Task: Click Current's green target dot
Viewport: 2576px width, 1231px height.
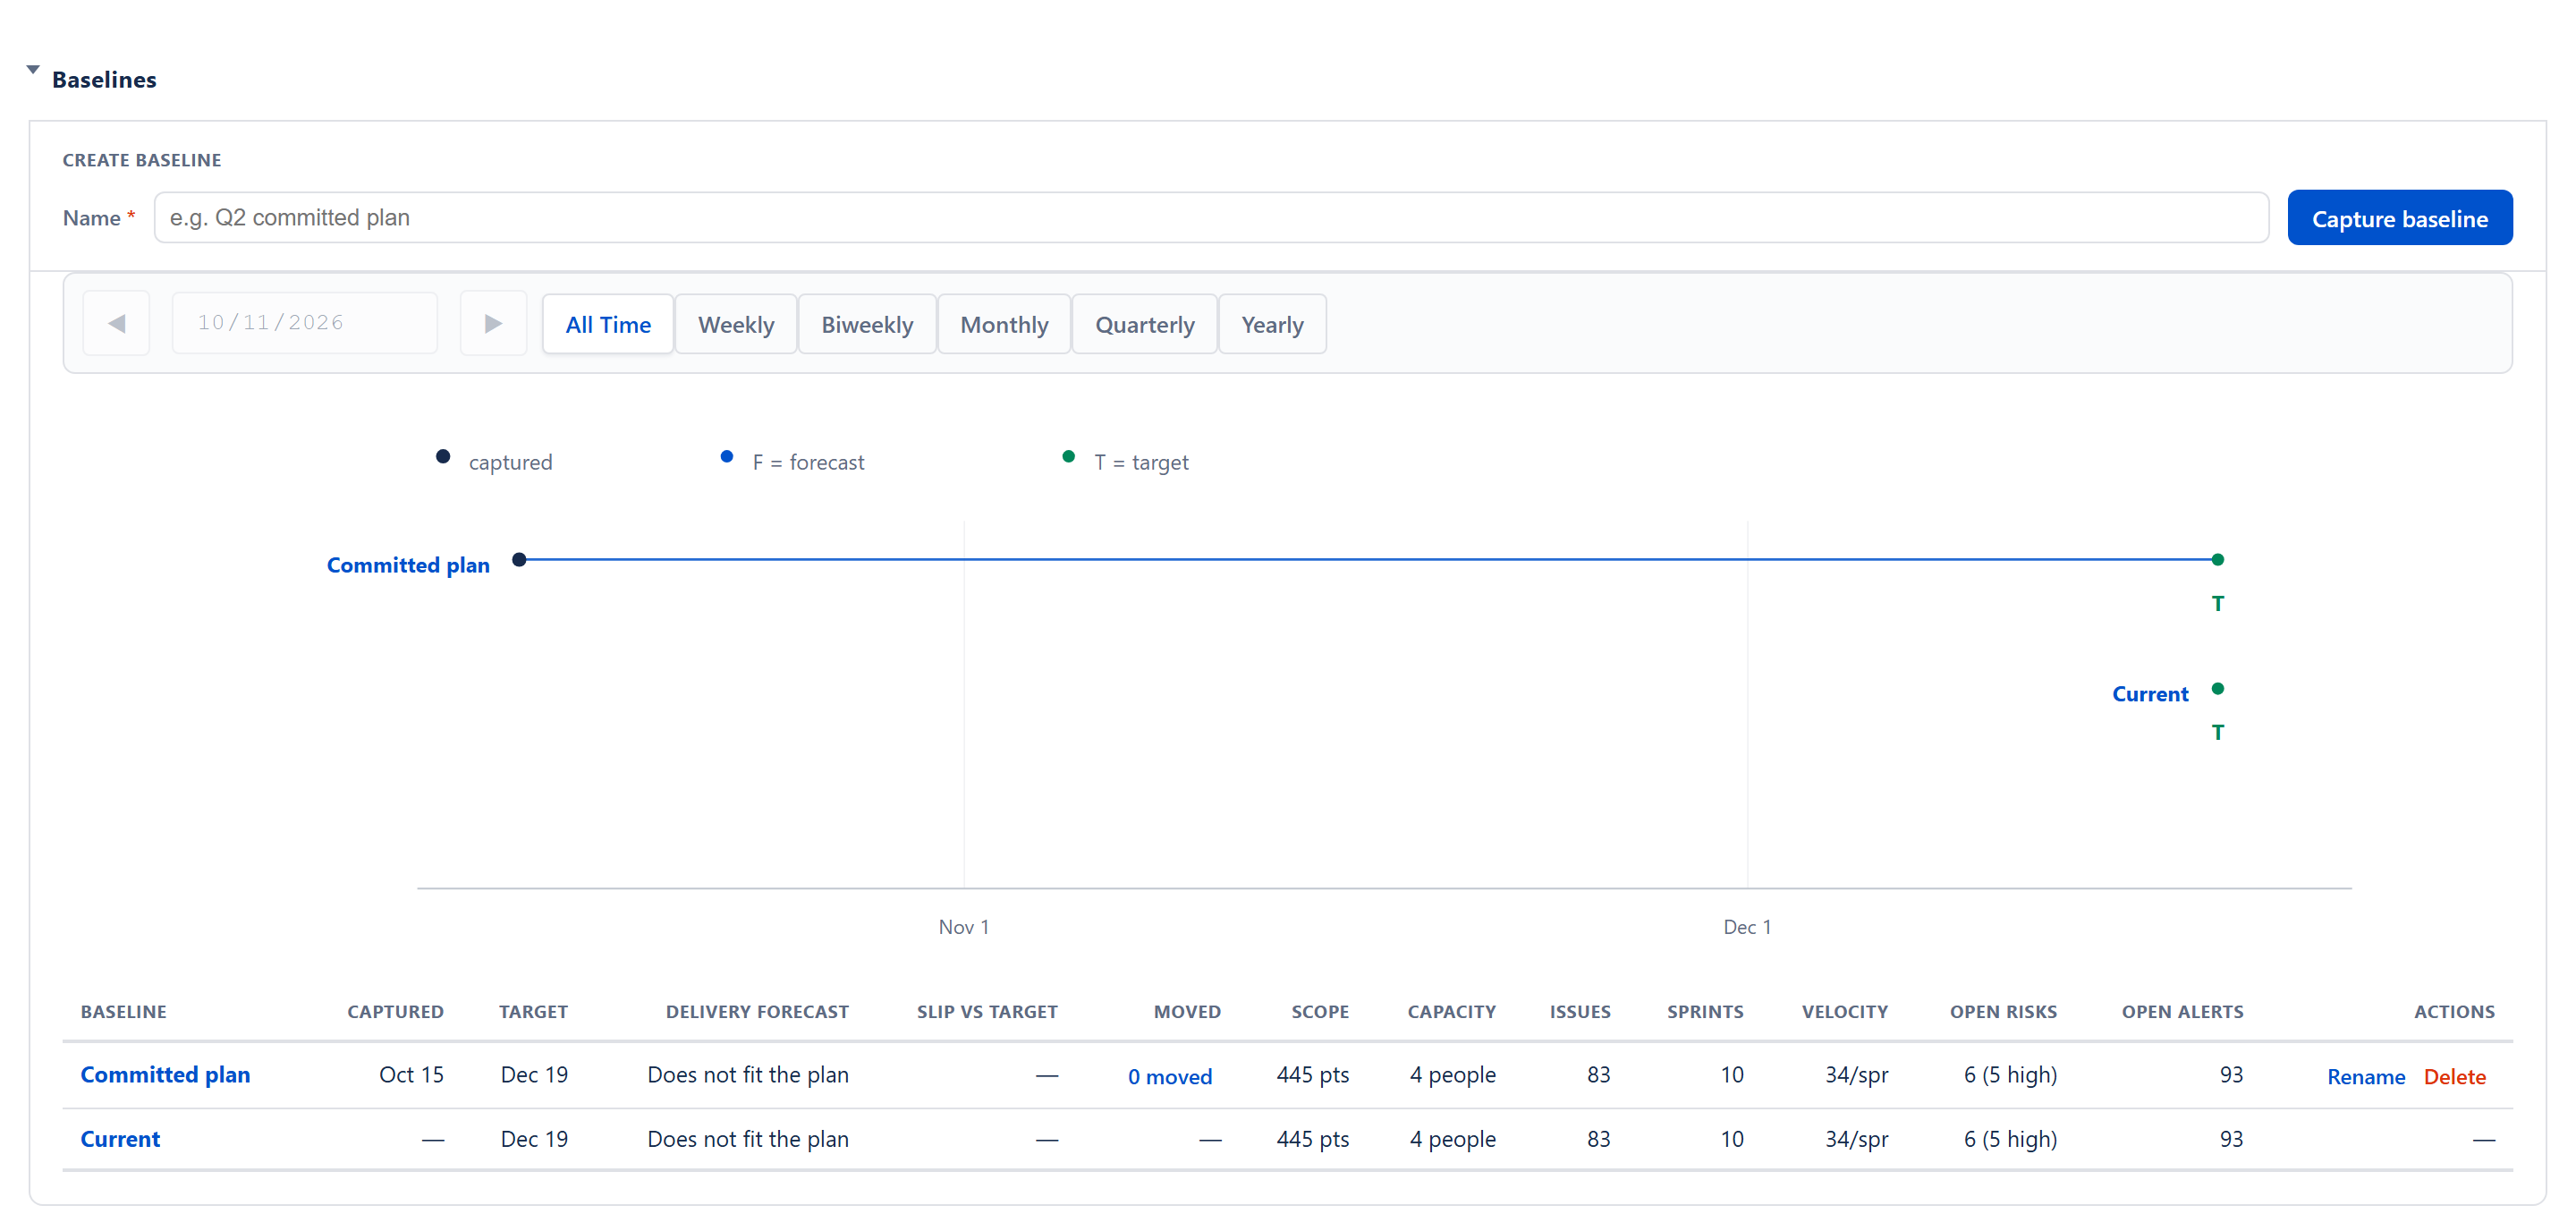Action: pos(2218,689)
